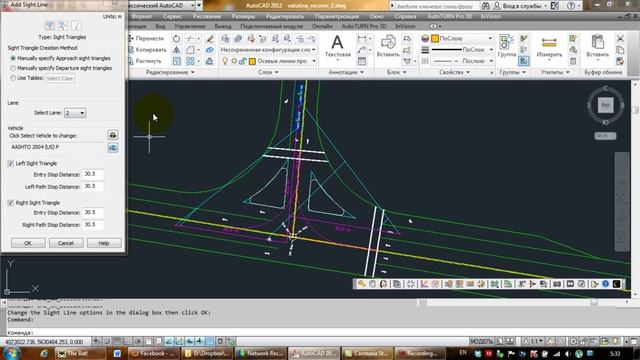The image size is (640, 360).
Task: Expand the Аннотации panel
Action: point(346,72)
